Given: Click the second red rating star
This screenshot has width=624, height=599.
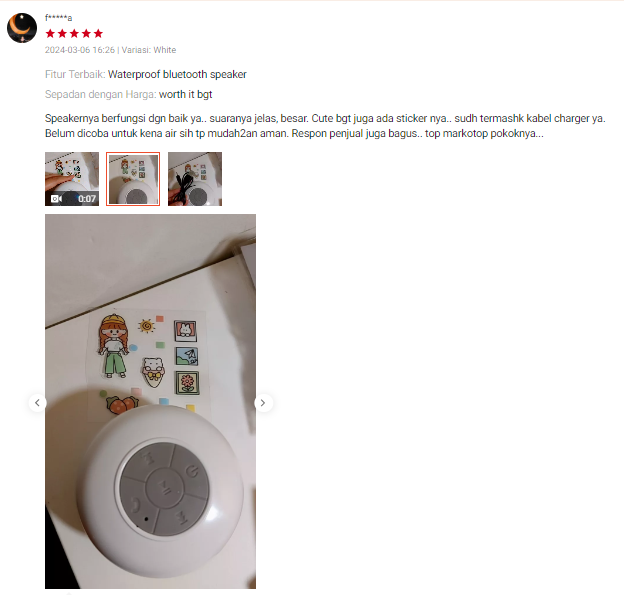Looking at the screenshot, I should tap(62, 33).
